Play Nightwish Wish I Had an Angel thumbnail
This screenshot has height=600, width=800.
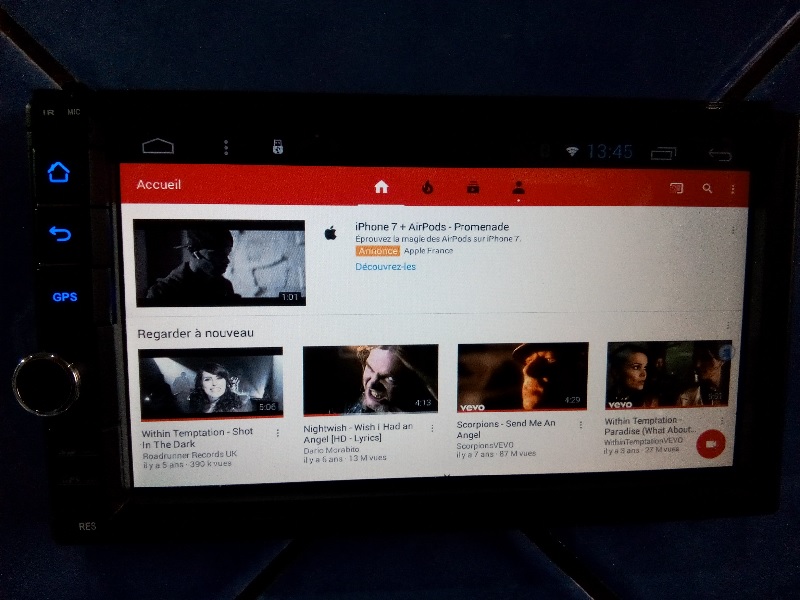tap(370, 380)
